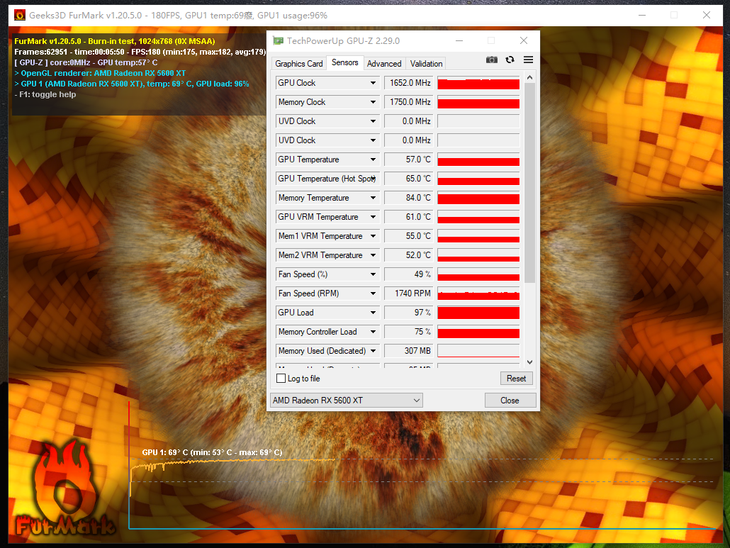Close the GPU-Z window with X
This screenshot has width=730, height=548.
523,41
